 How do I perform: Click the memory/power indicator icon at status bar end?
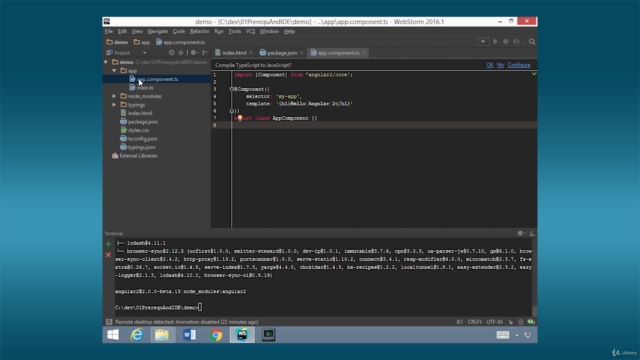pyautogui.click(x=531, y=322)
